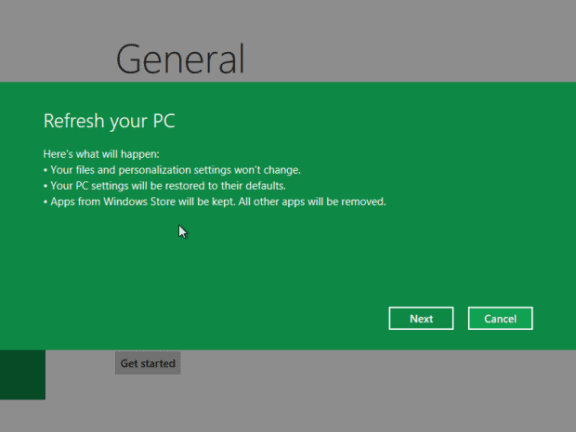
Task: Click the word "Refresh" in the dialog title
Action: tap(74, 121)
